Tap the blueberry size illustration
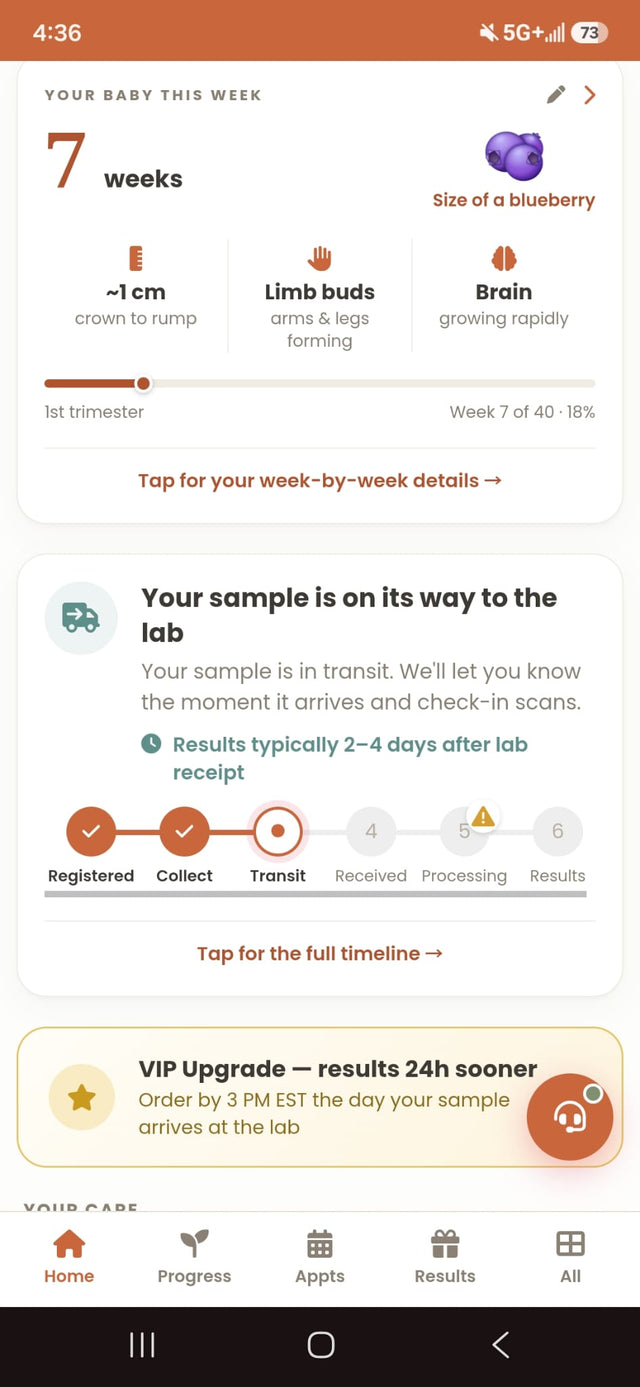This screenshot has height=1387, width=640. coord(514,156)
